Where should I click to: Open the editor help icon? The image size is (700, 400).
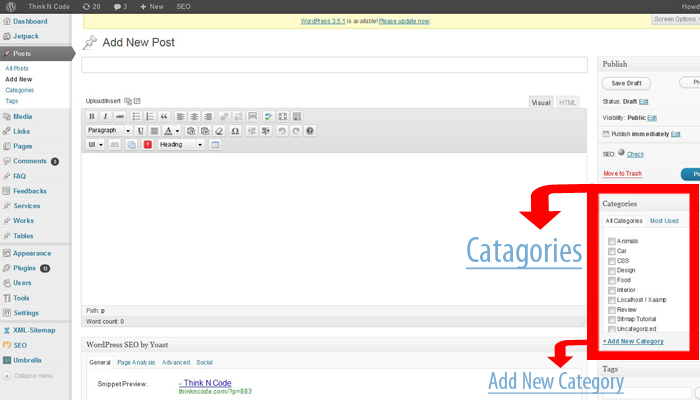coord(310,131)
